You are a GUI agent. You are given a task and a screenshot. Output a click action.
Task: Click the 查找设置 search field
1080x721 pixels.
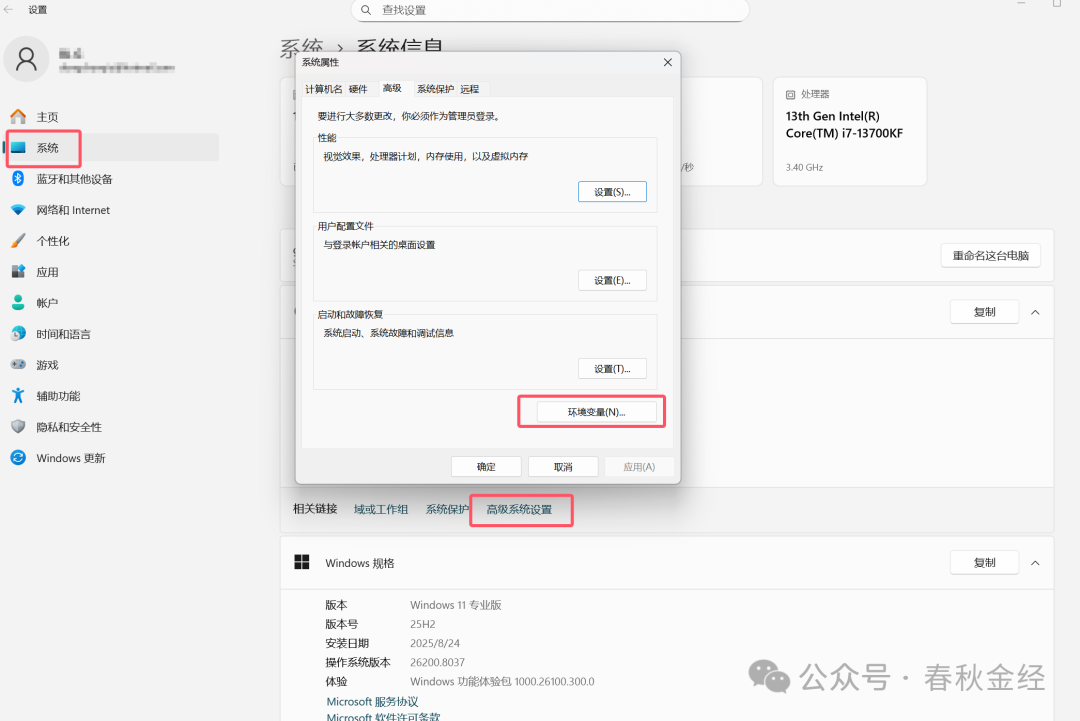(x=550, y=10)
